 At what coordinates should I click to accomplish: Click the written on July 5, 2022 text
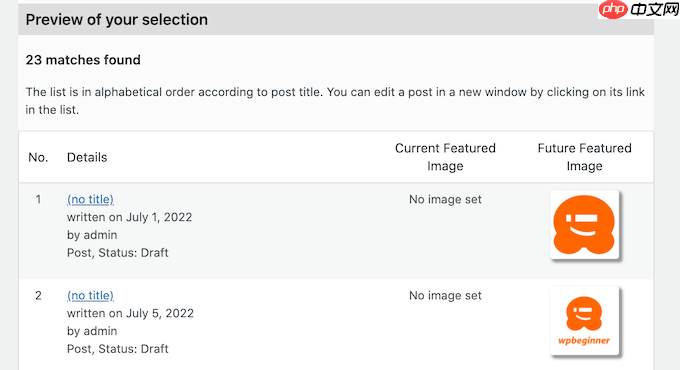(130, 313)
